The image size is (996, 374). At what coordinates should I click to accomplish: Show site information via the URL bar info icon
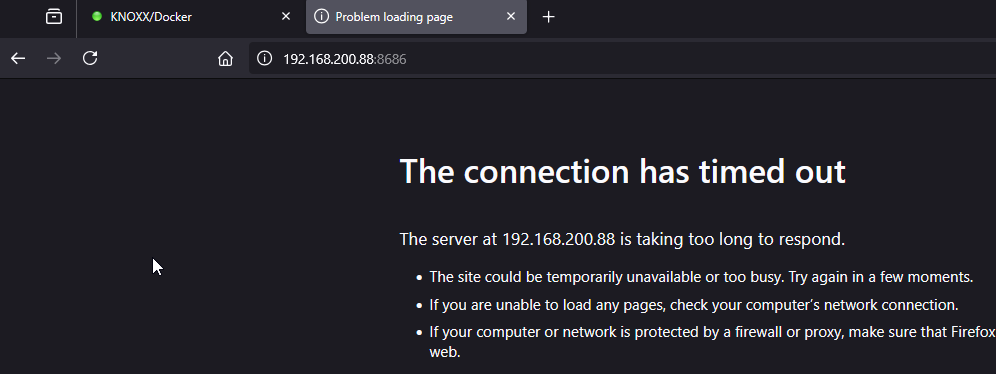264,58
